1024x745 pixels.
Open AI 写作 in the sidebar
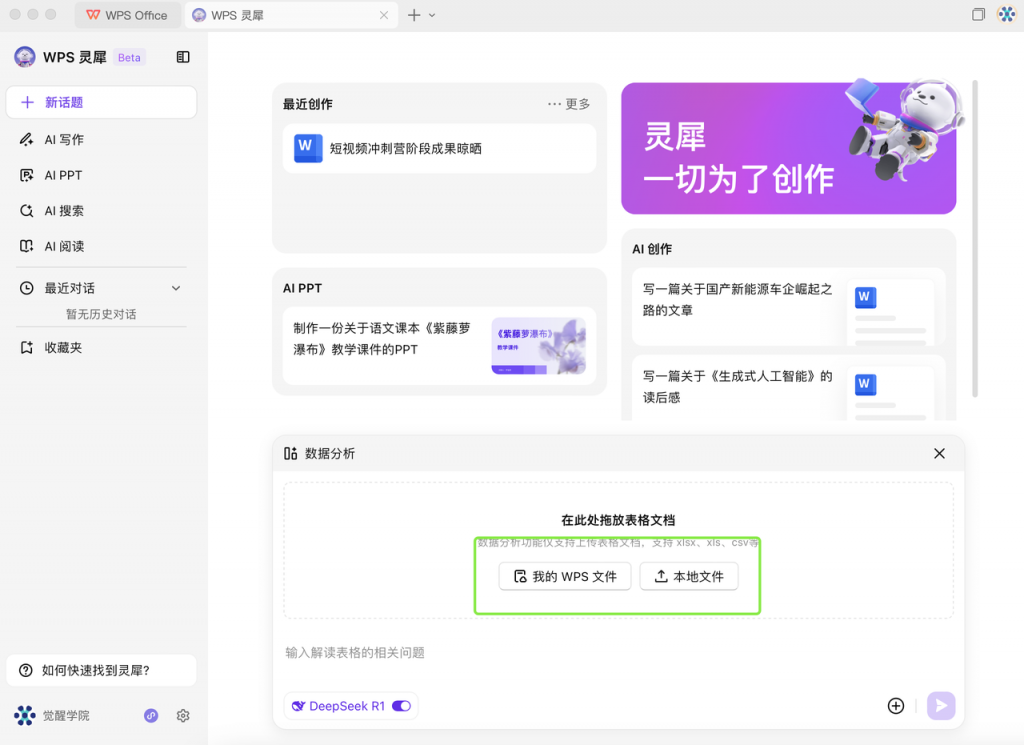tap(101, 139)
